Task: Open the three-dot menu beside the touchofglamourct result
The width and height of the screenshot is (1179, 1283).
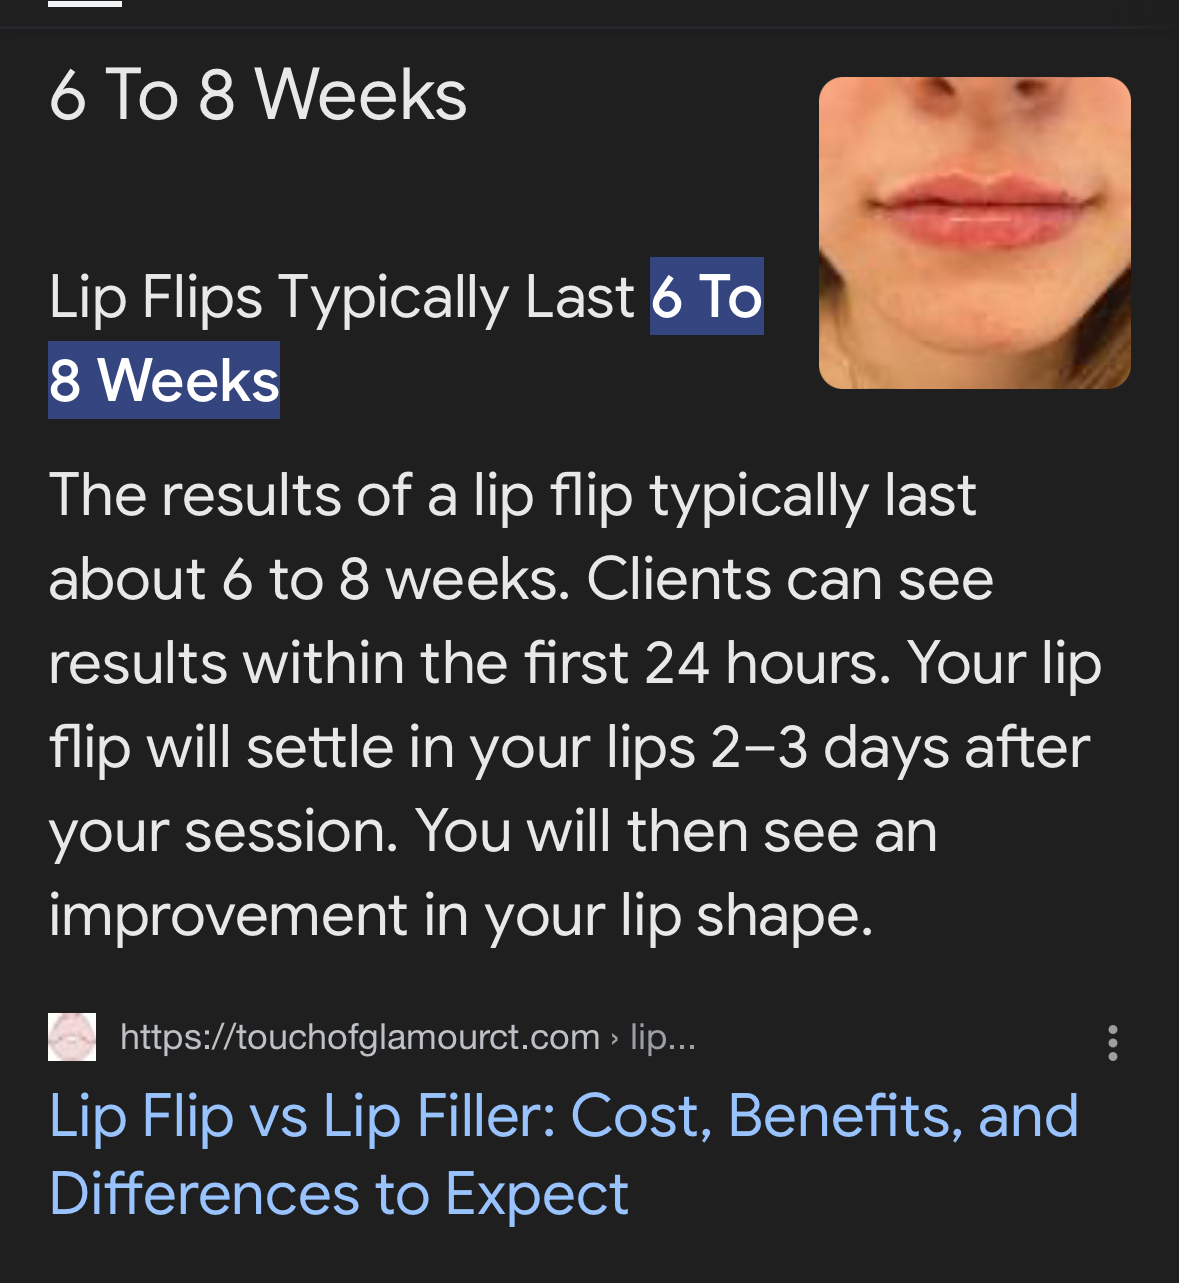Action: pyautogui.click(x=1112, y=1042)
